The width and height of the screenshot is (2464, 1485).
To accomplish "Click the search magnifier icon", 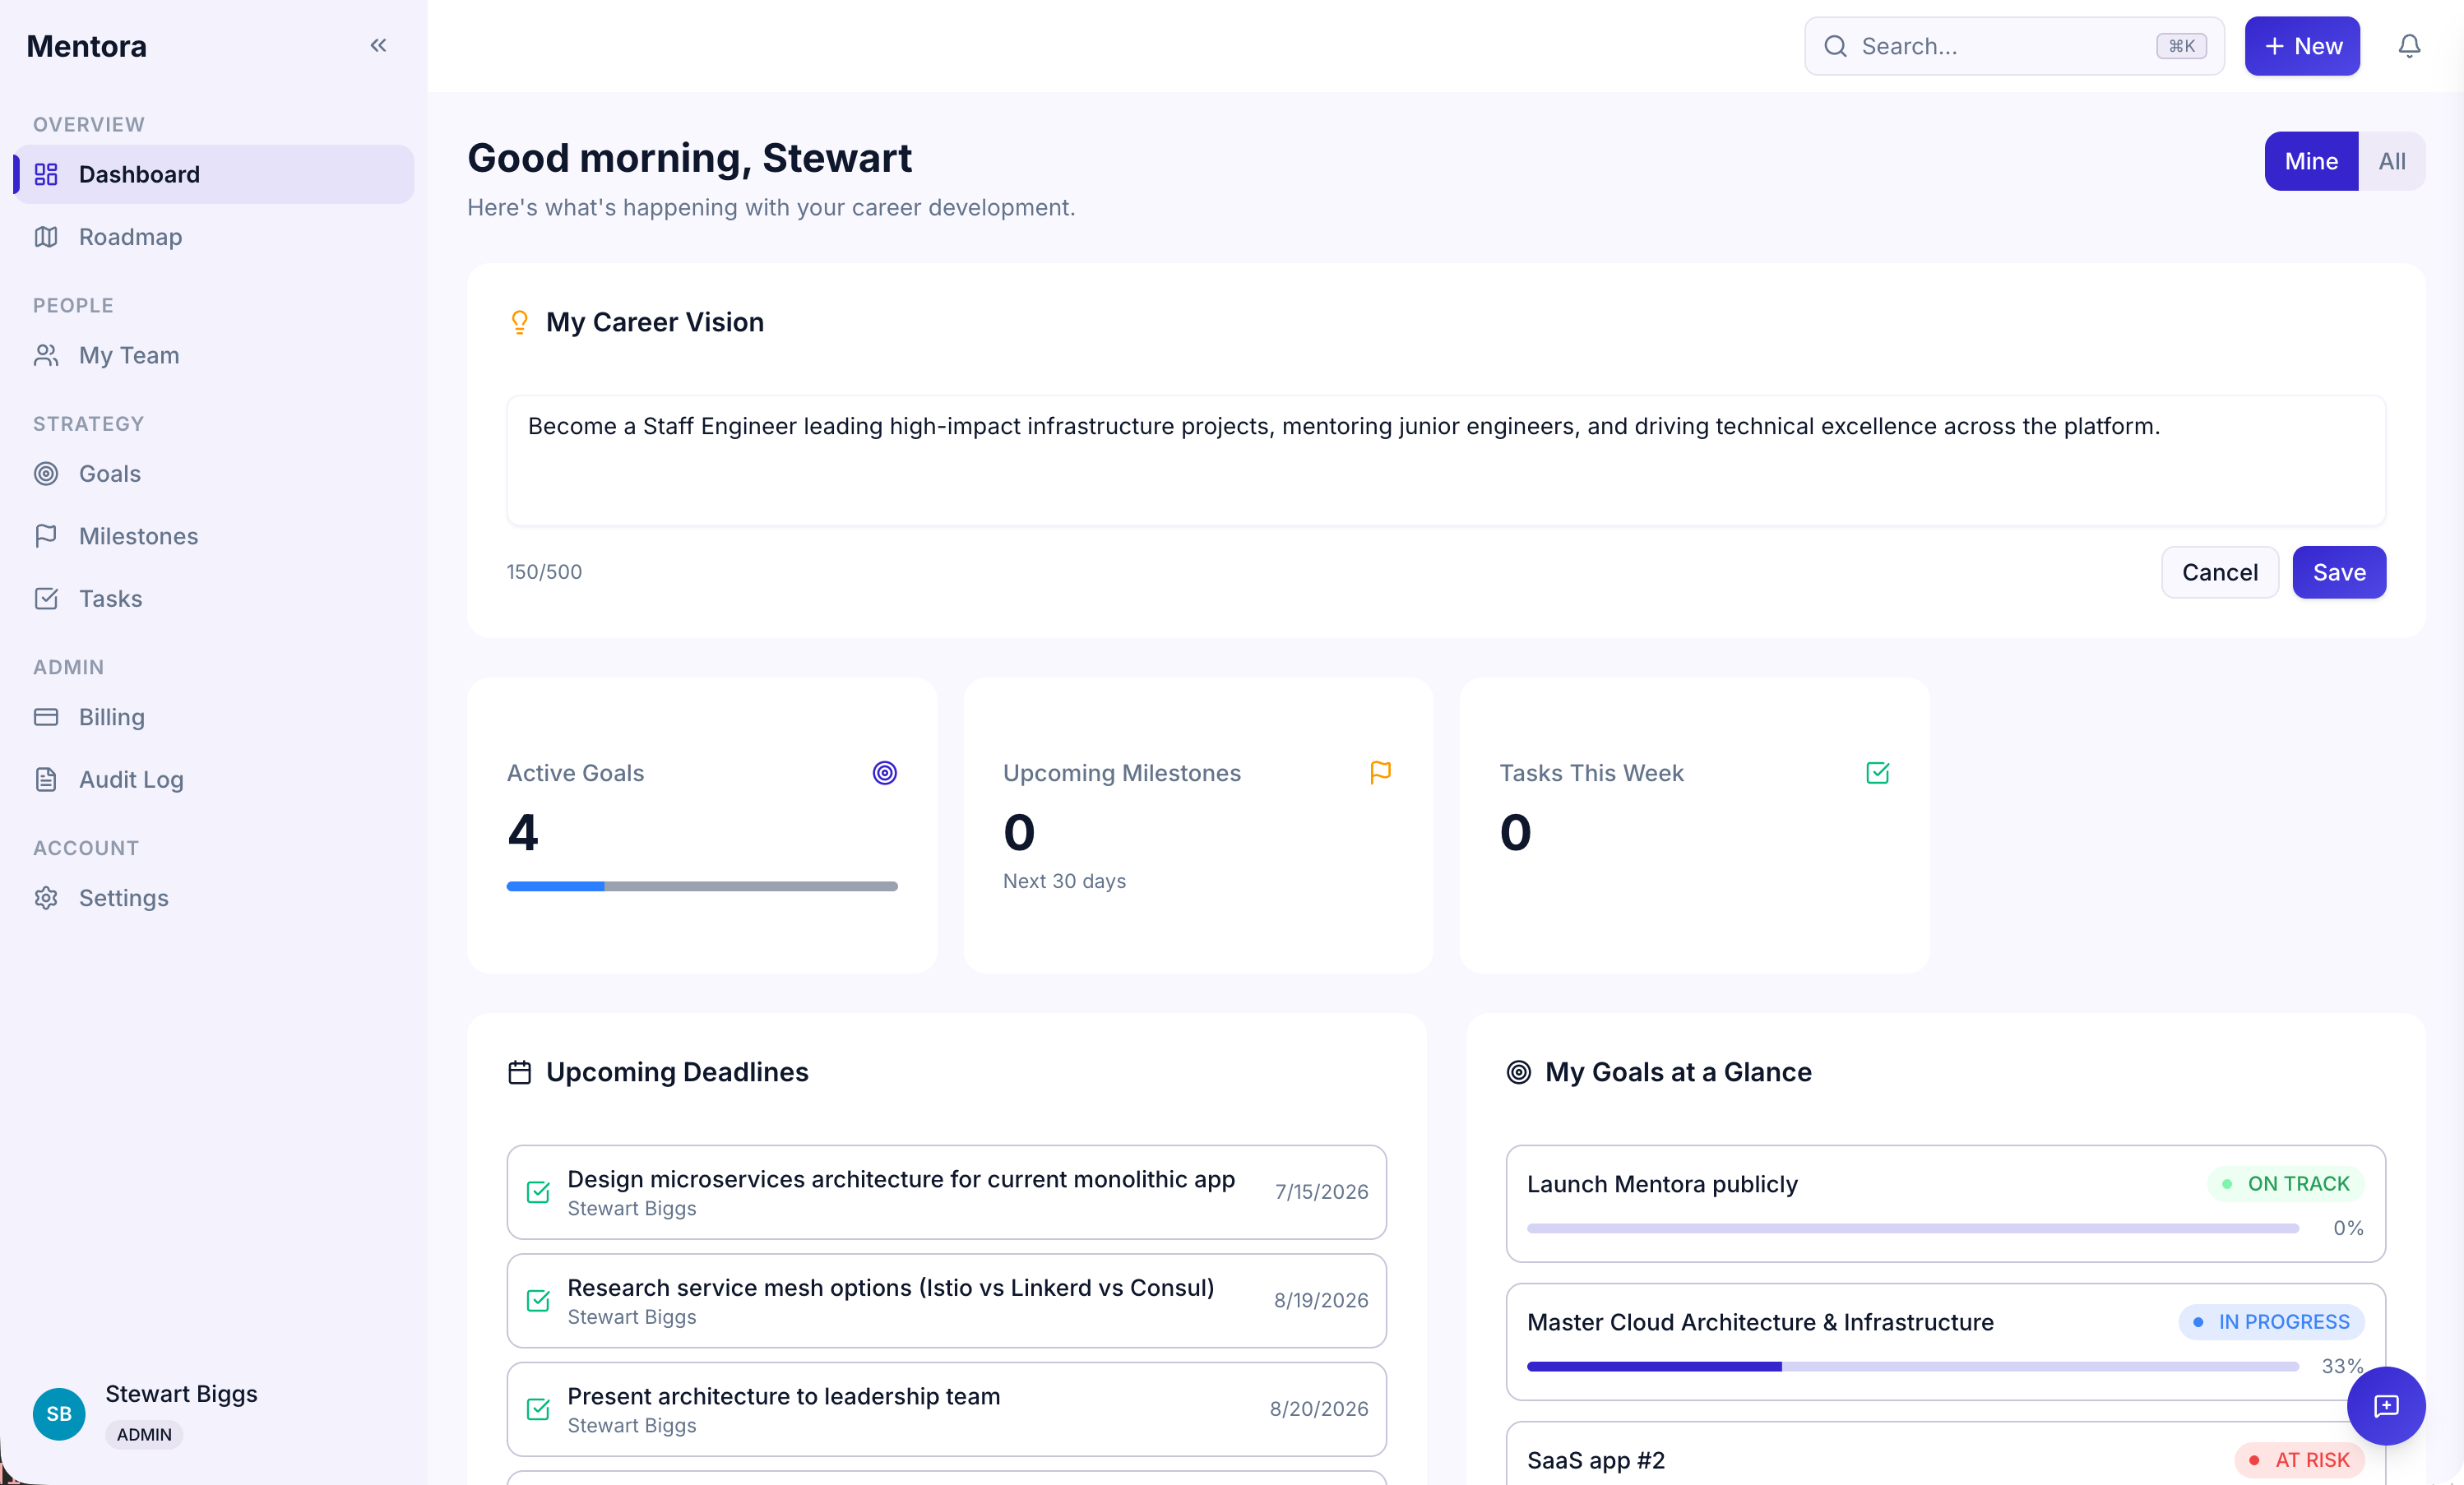I will point(1835,46).
